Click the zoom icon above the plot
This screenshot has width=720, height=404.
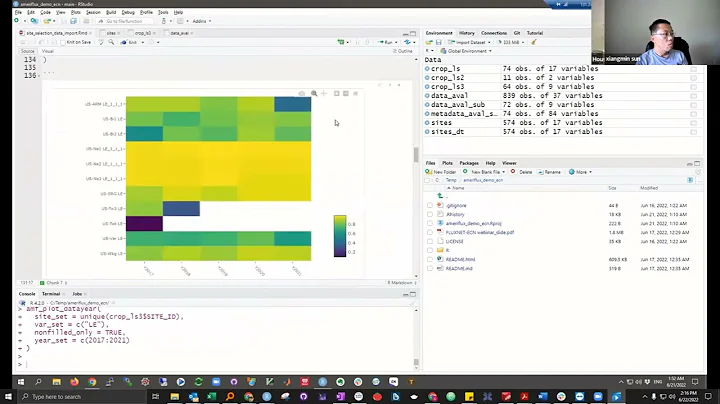pos(314,94)
